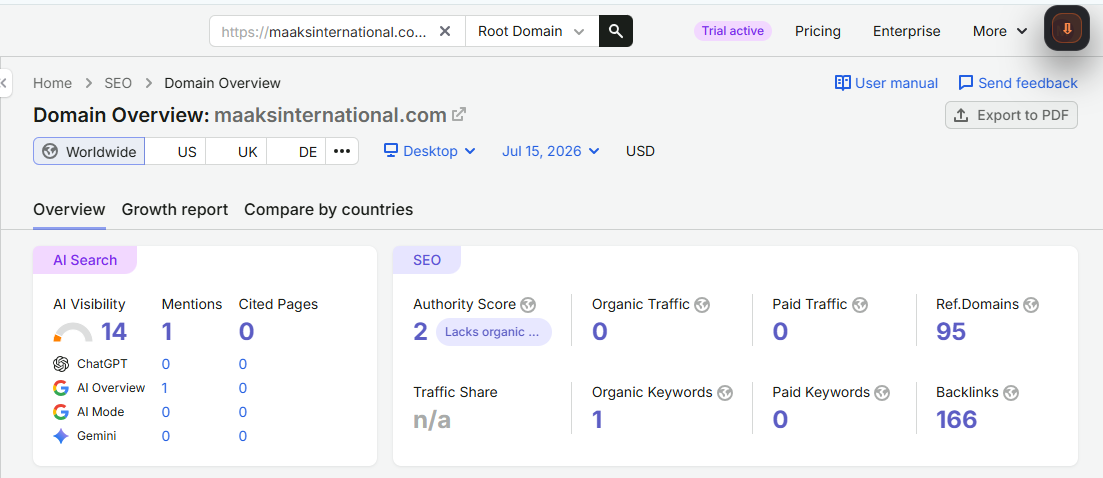The width and height of the screenshot is (1103, 478).
Task: Open the Jul 15, 2026 date picker
Action: (551, 150)
